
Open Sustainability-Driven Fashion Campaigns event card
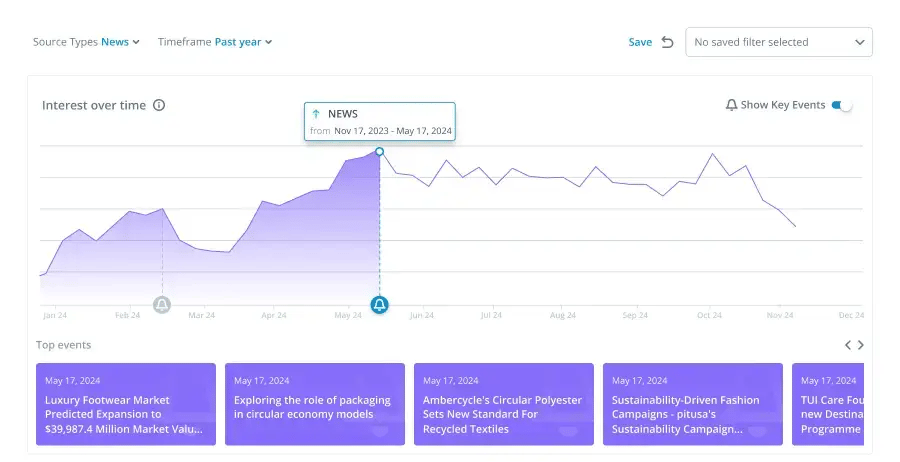(x=693, y=404)
